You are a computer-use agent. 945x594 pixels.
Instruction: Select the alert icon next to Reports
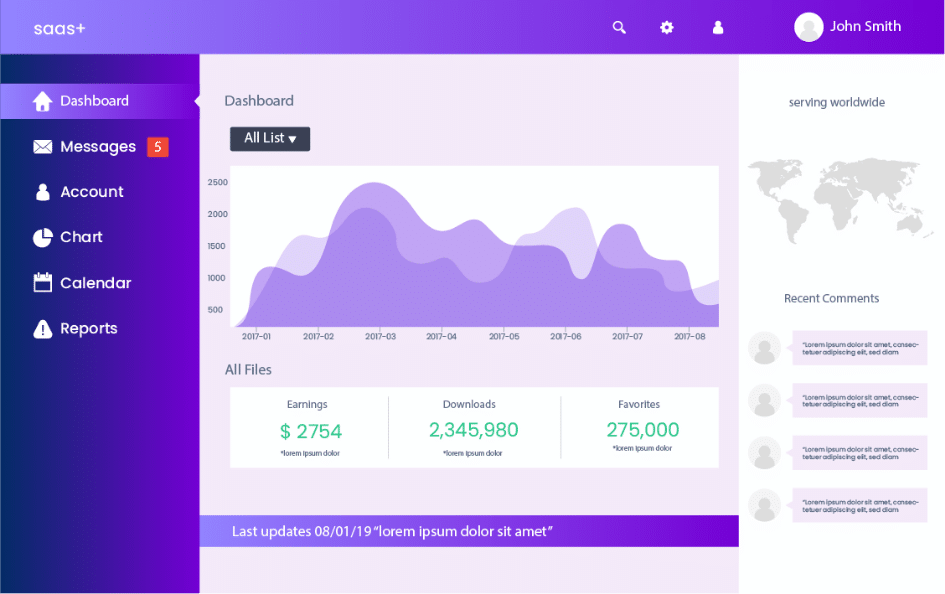pyautogui.click(x=42, y=328)
